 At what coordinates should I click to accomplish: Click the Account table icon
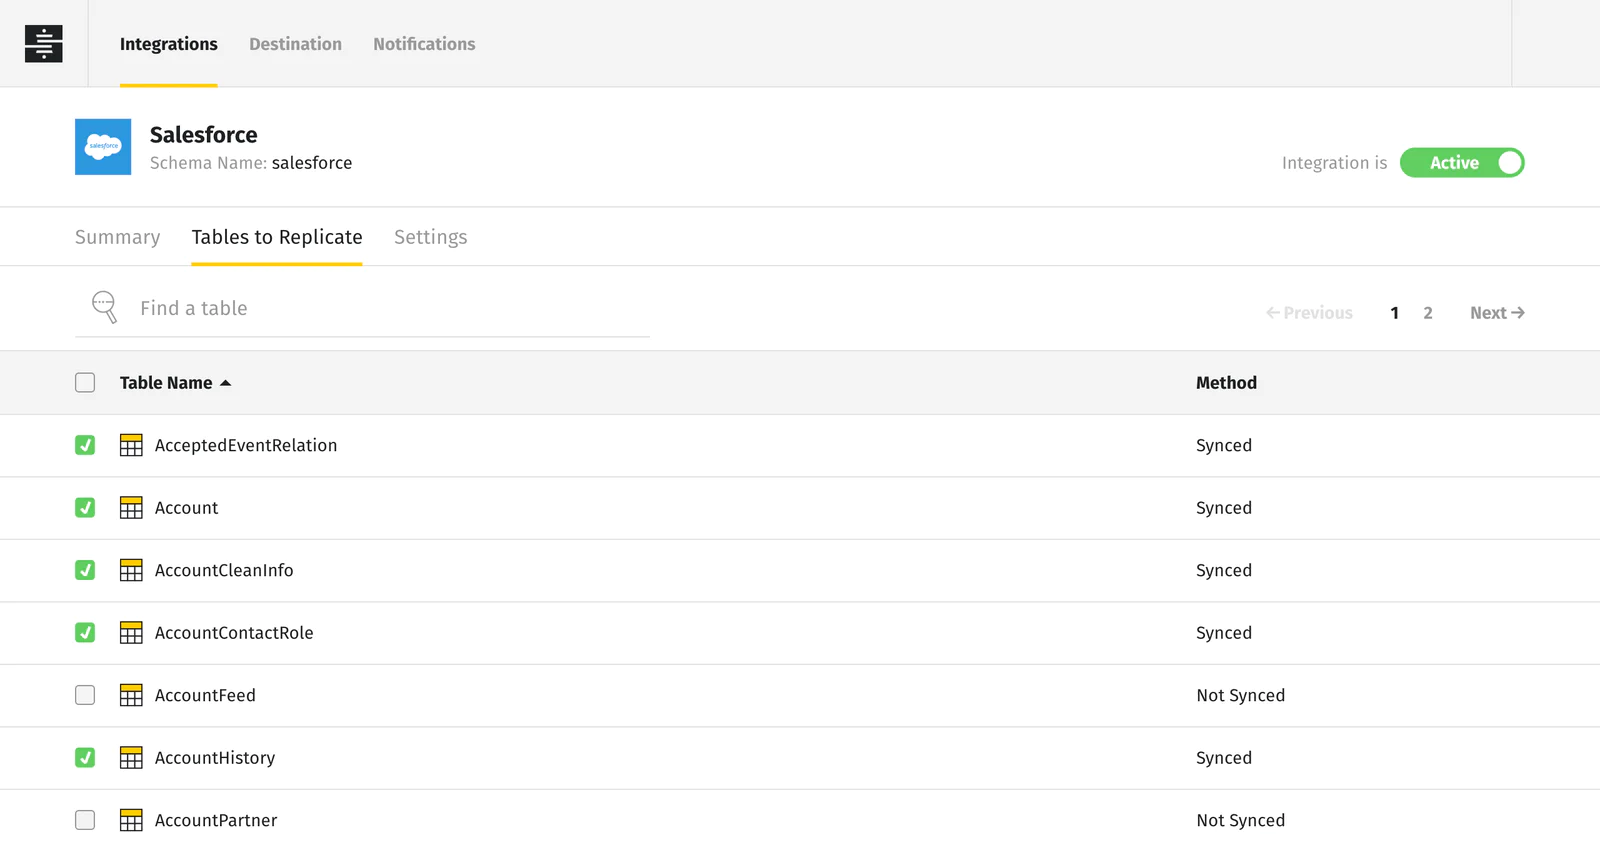131,508
